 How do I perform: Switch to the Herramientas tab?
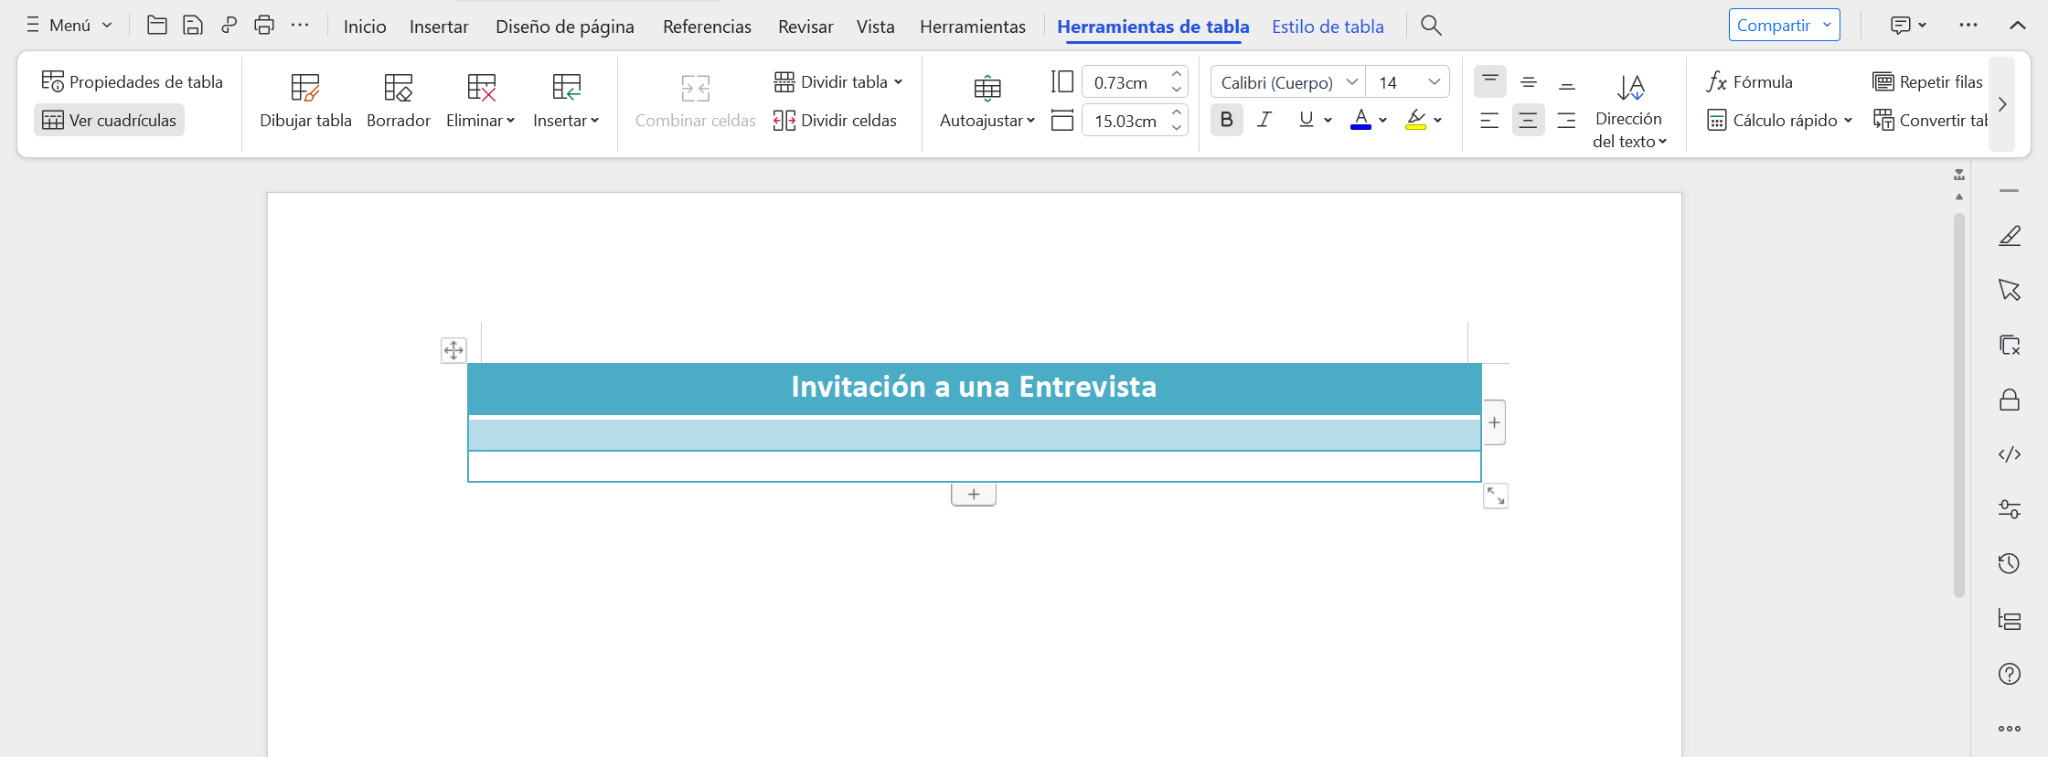click(973, 27)
